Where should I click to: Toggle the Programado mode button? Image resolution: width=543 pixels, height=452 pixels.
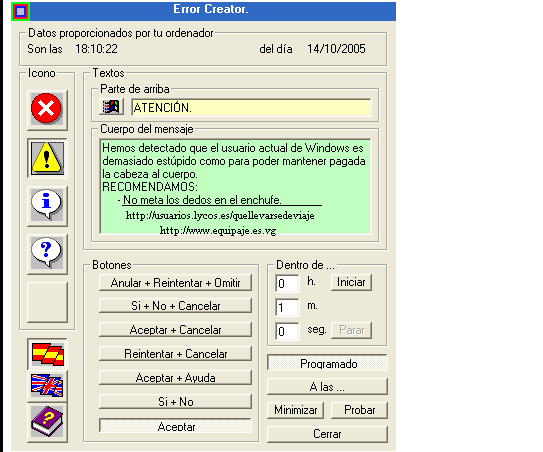tap(327, 363)
